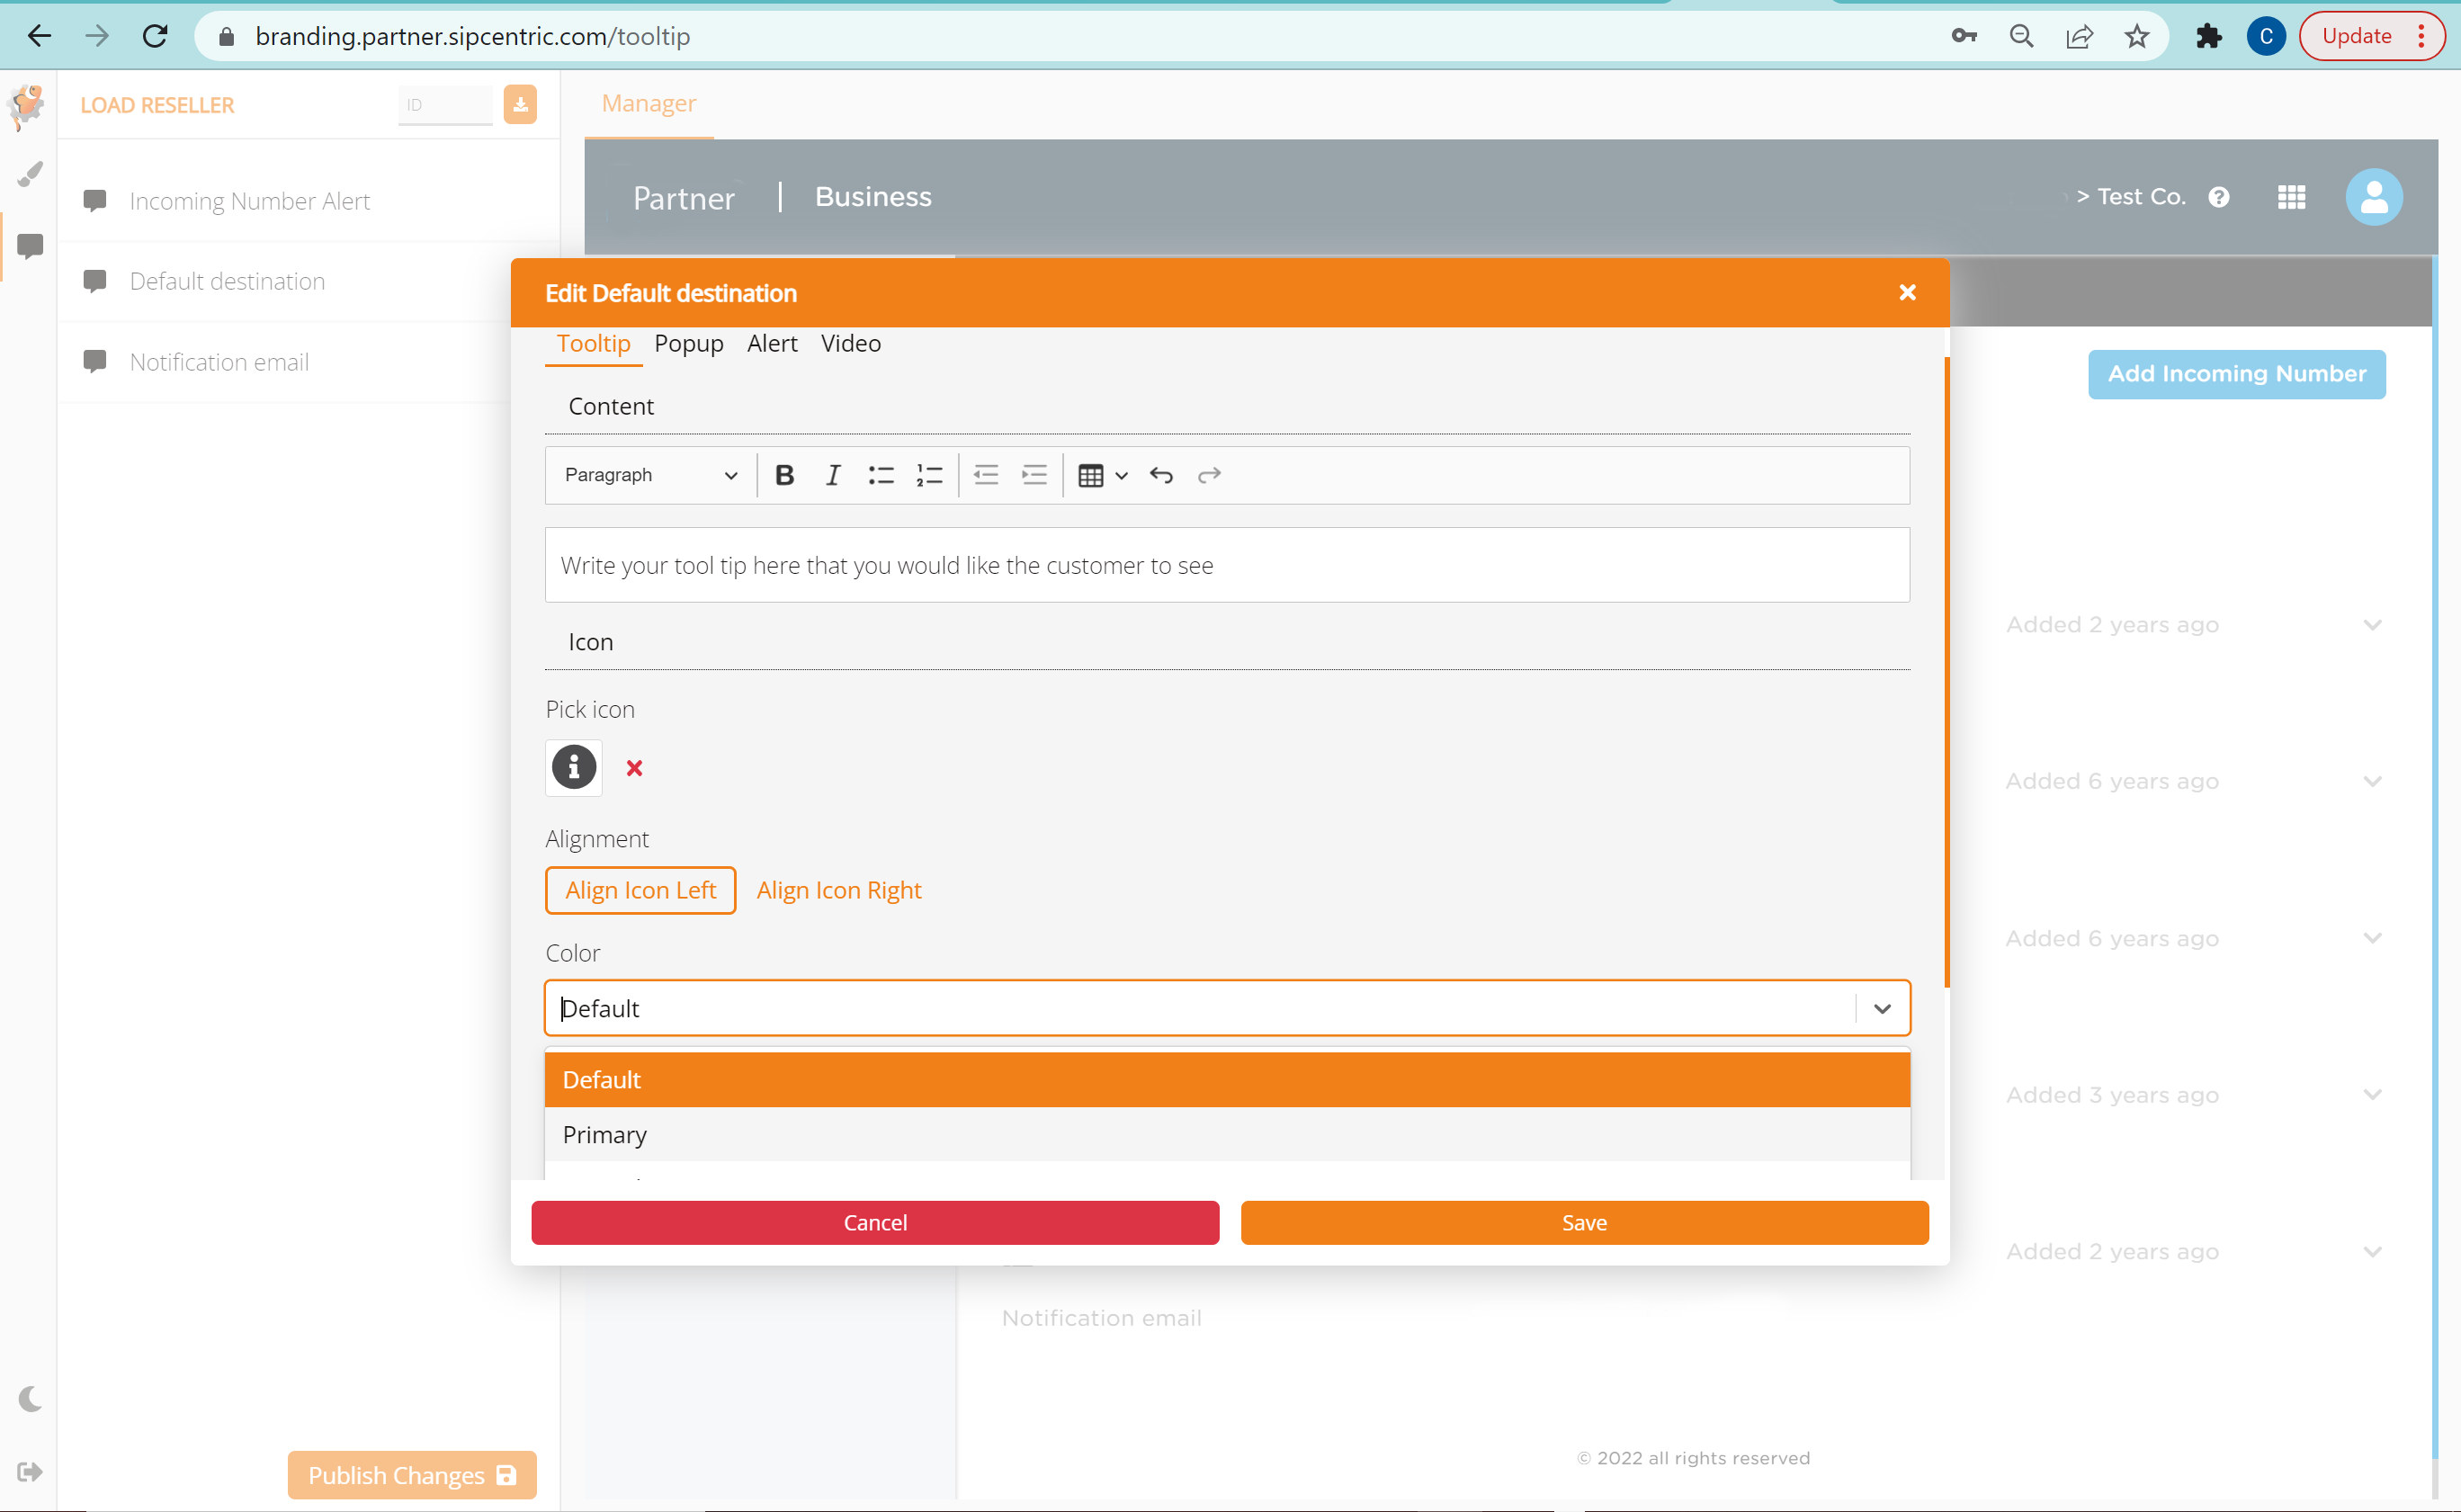Click the Business header link
Screen dimensions: 2461x1512
(873, 196)
